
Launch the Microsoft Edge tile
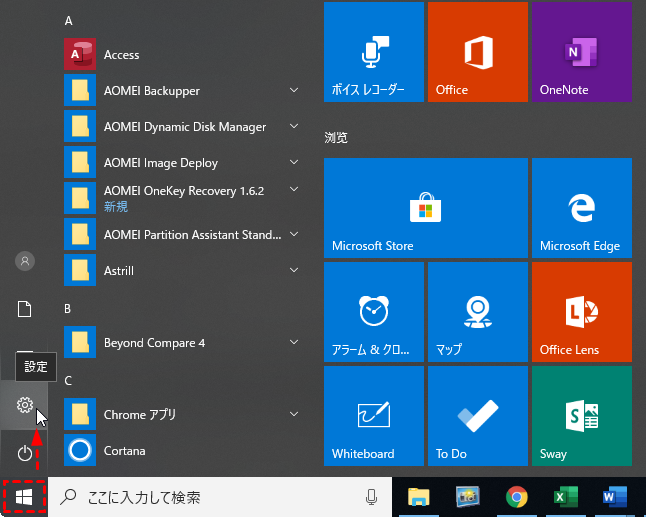[x=581, y=207]
